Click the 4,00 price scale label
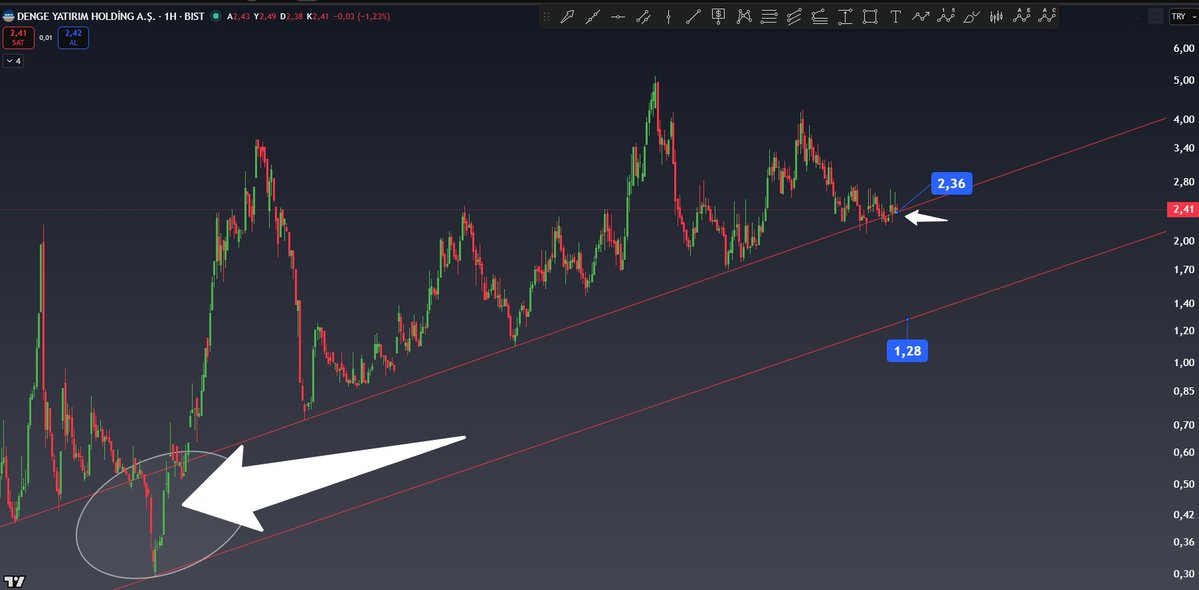This screenshot has width=1199, height=590. [x=1184, y=119]
